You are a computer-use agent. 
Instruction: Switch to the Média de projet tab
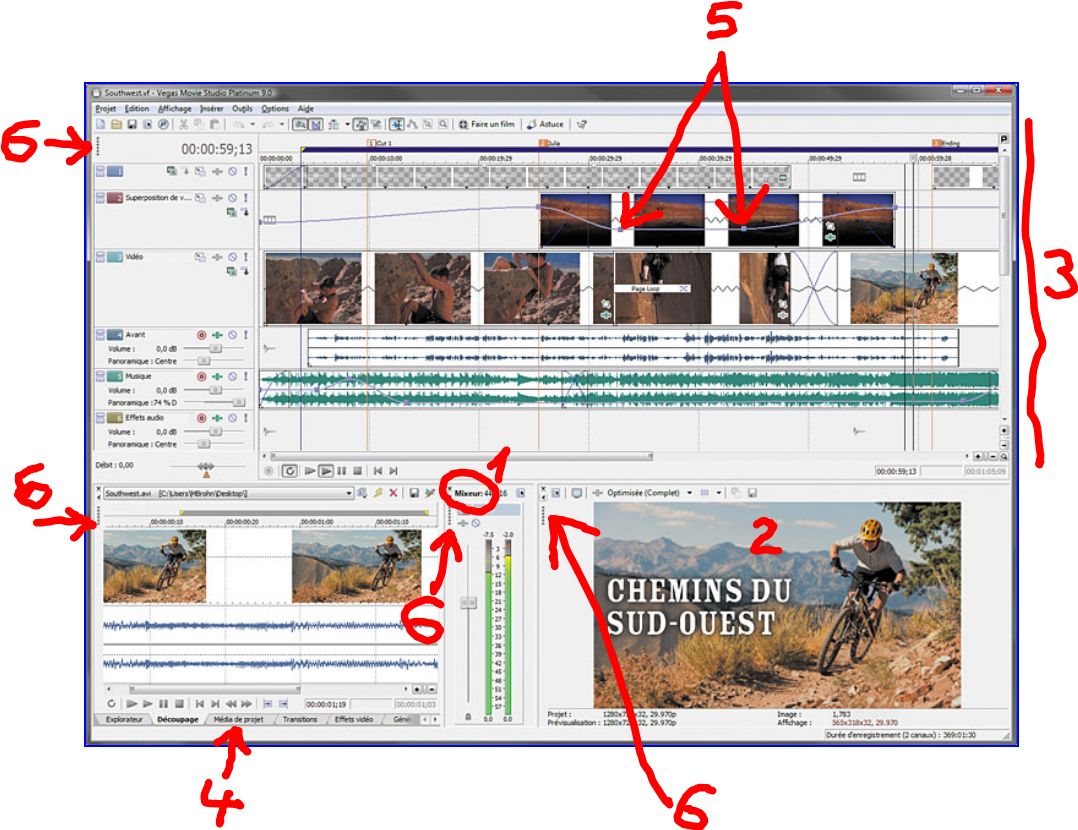[x=238, y=719]
